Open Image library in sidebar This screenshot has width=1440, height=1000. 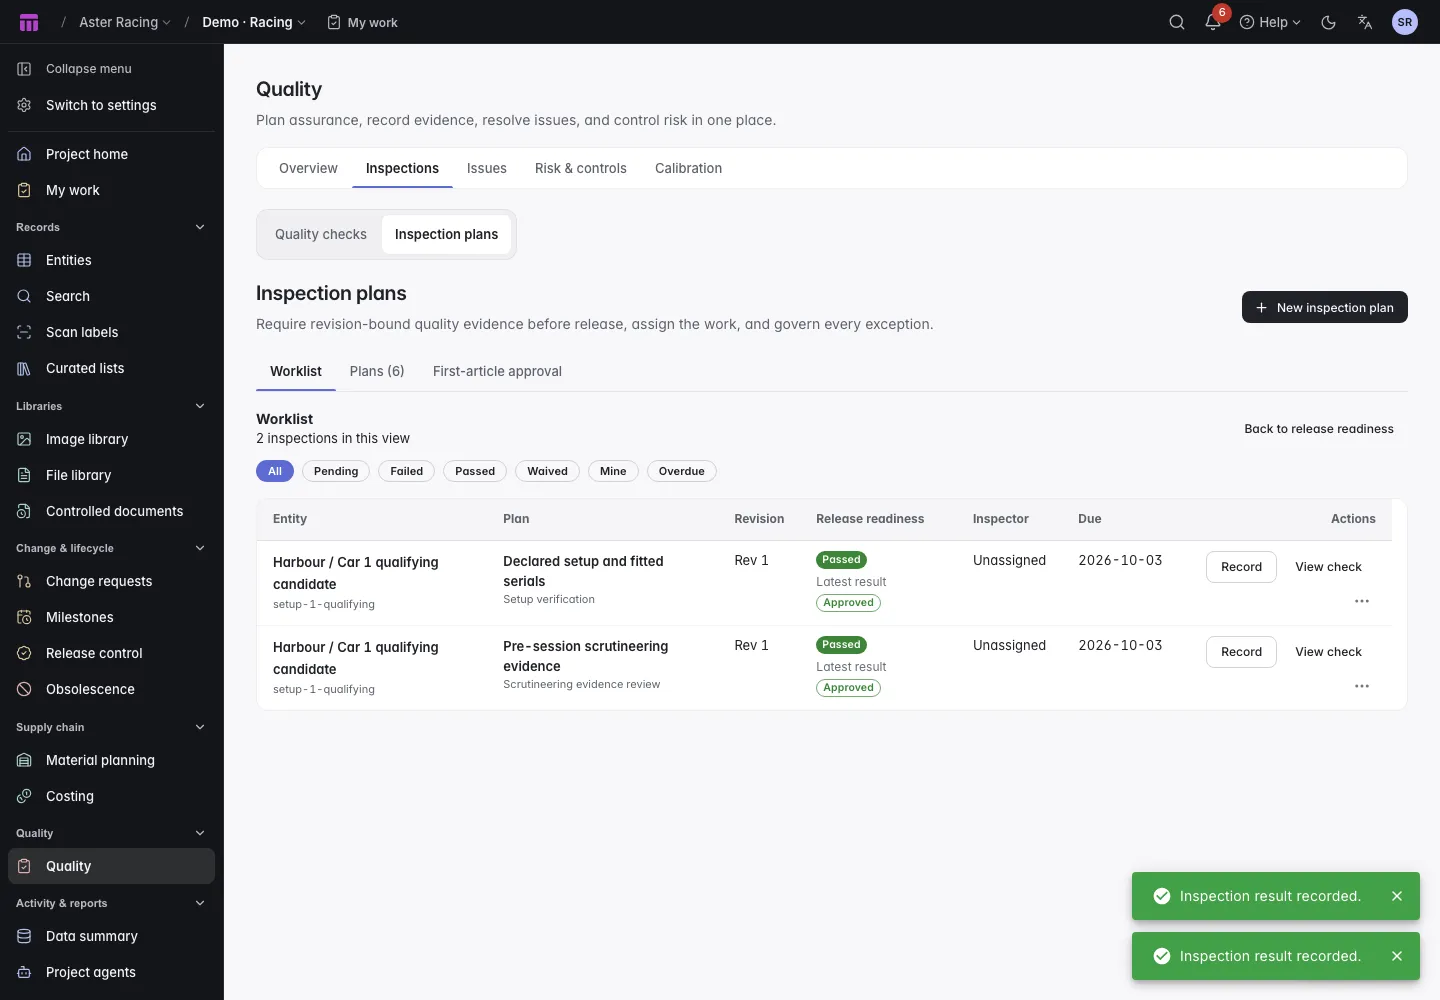pyautogui.click(x=111, y=439)
